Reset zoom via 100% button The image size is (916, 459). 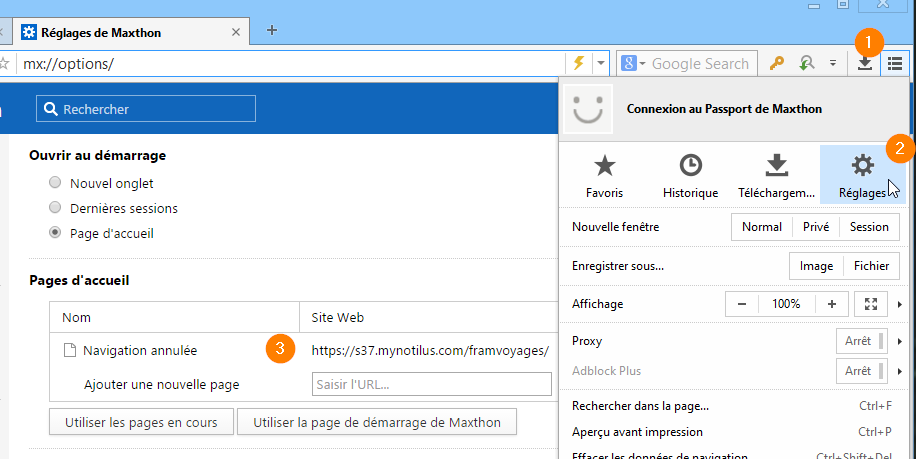(786, 304)
